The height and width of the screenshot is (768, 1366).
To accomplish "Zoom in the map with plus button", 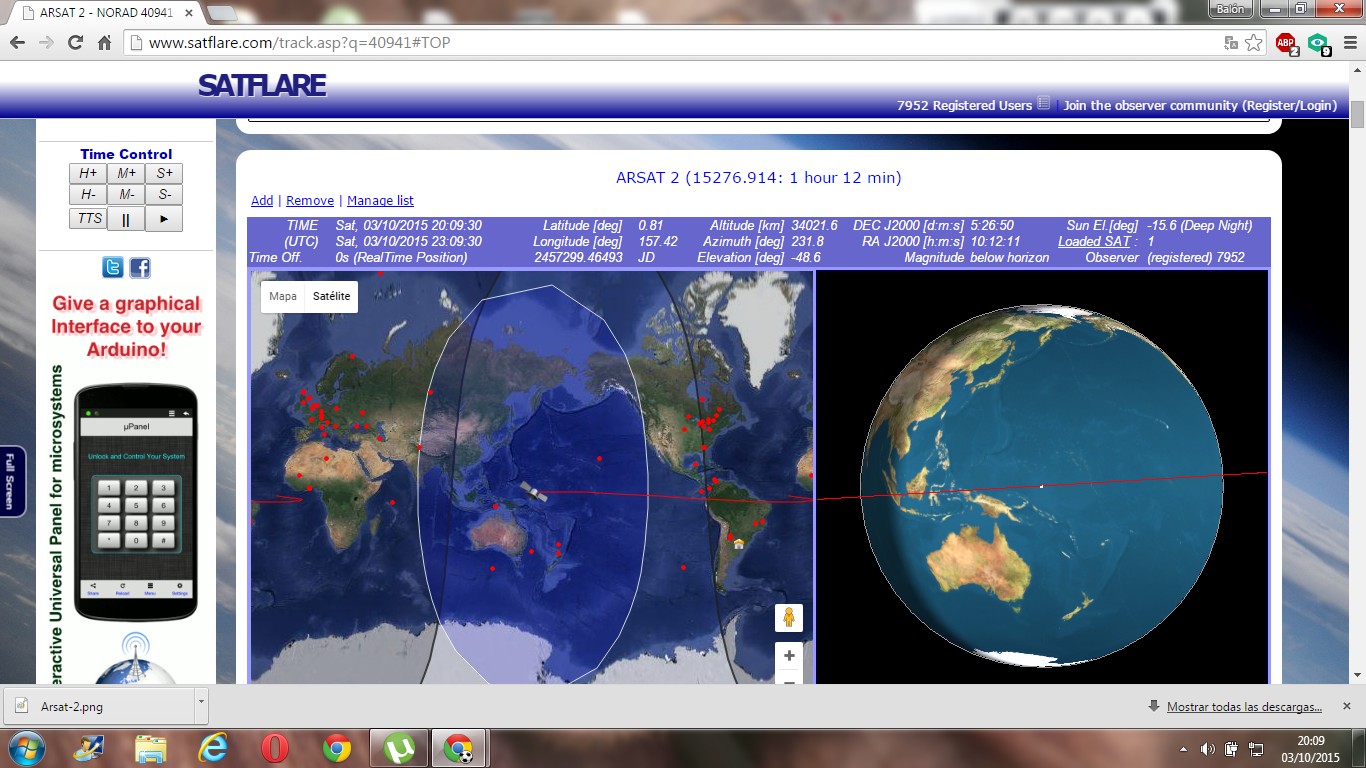I will (788, 656).
